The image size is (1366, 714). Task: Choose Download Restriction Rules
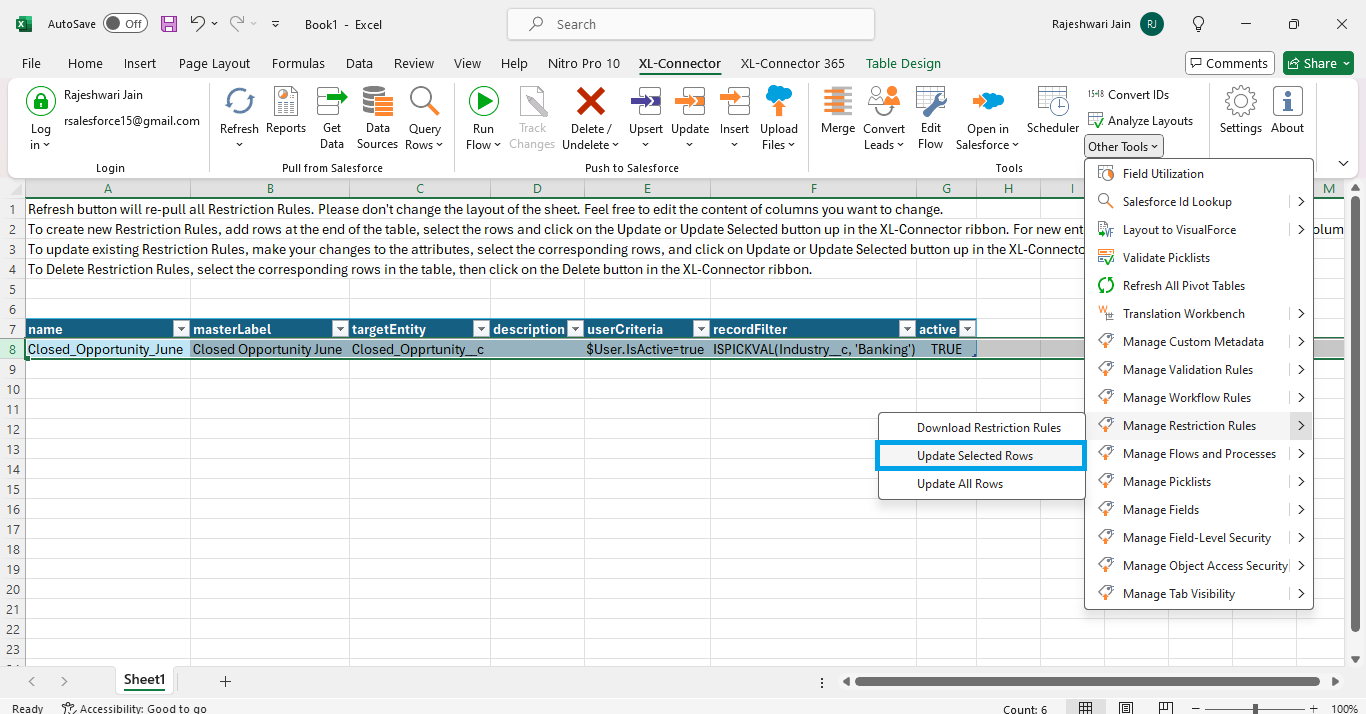[x=982, y=428]
